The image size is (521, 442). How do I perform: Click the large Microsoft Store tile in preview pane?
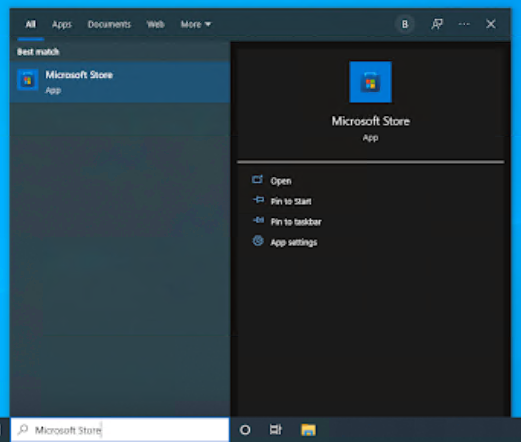(x=370, y=82)
